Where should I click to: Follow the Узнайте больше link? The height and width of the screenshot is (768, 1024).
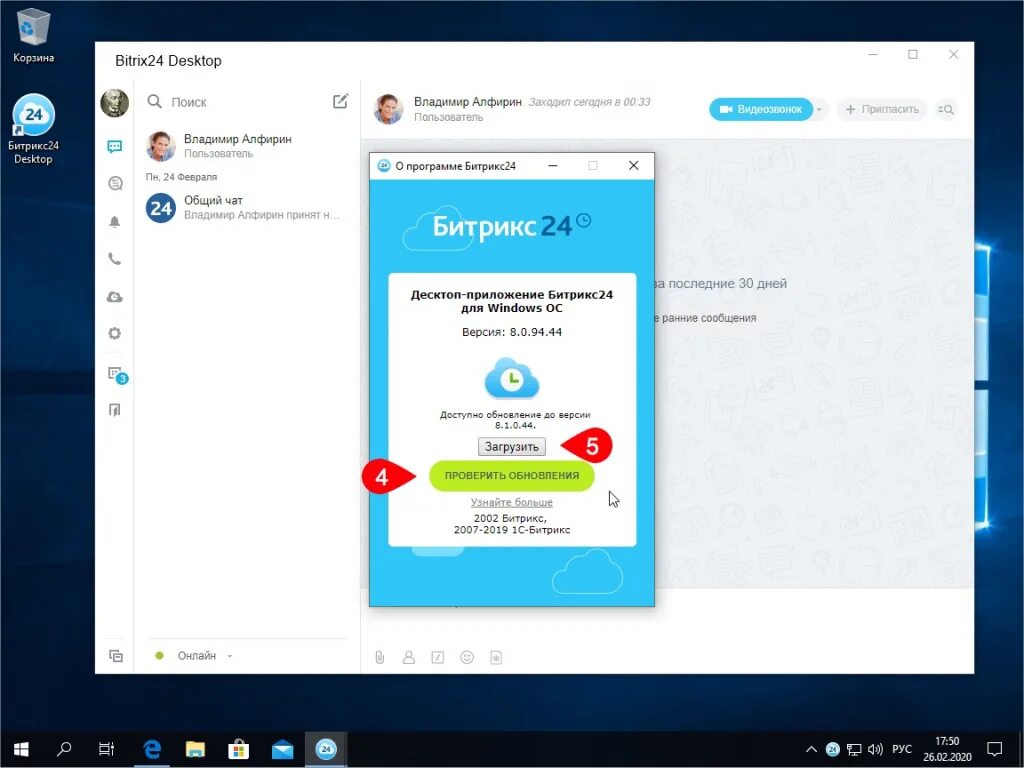click(511, 502)
